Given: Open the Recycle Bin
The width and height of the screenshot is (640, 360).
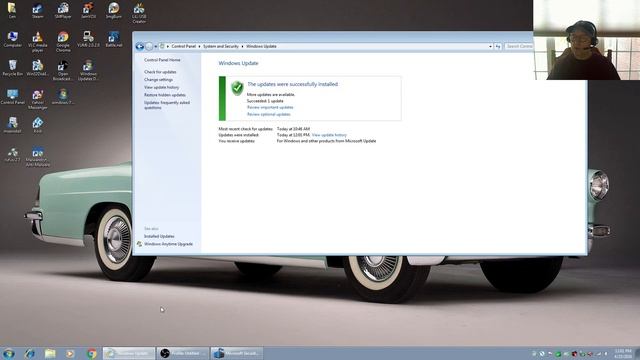Looking at the screenshot, I should point(12,68).
